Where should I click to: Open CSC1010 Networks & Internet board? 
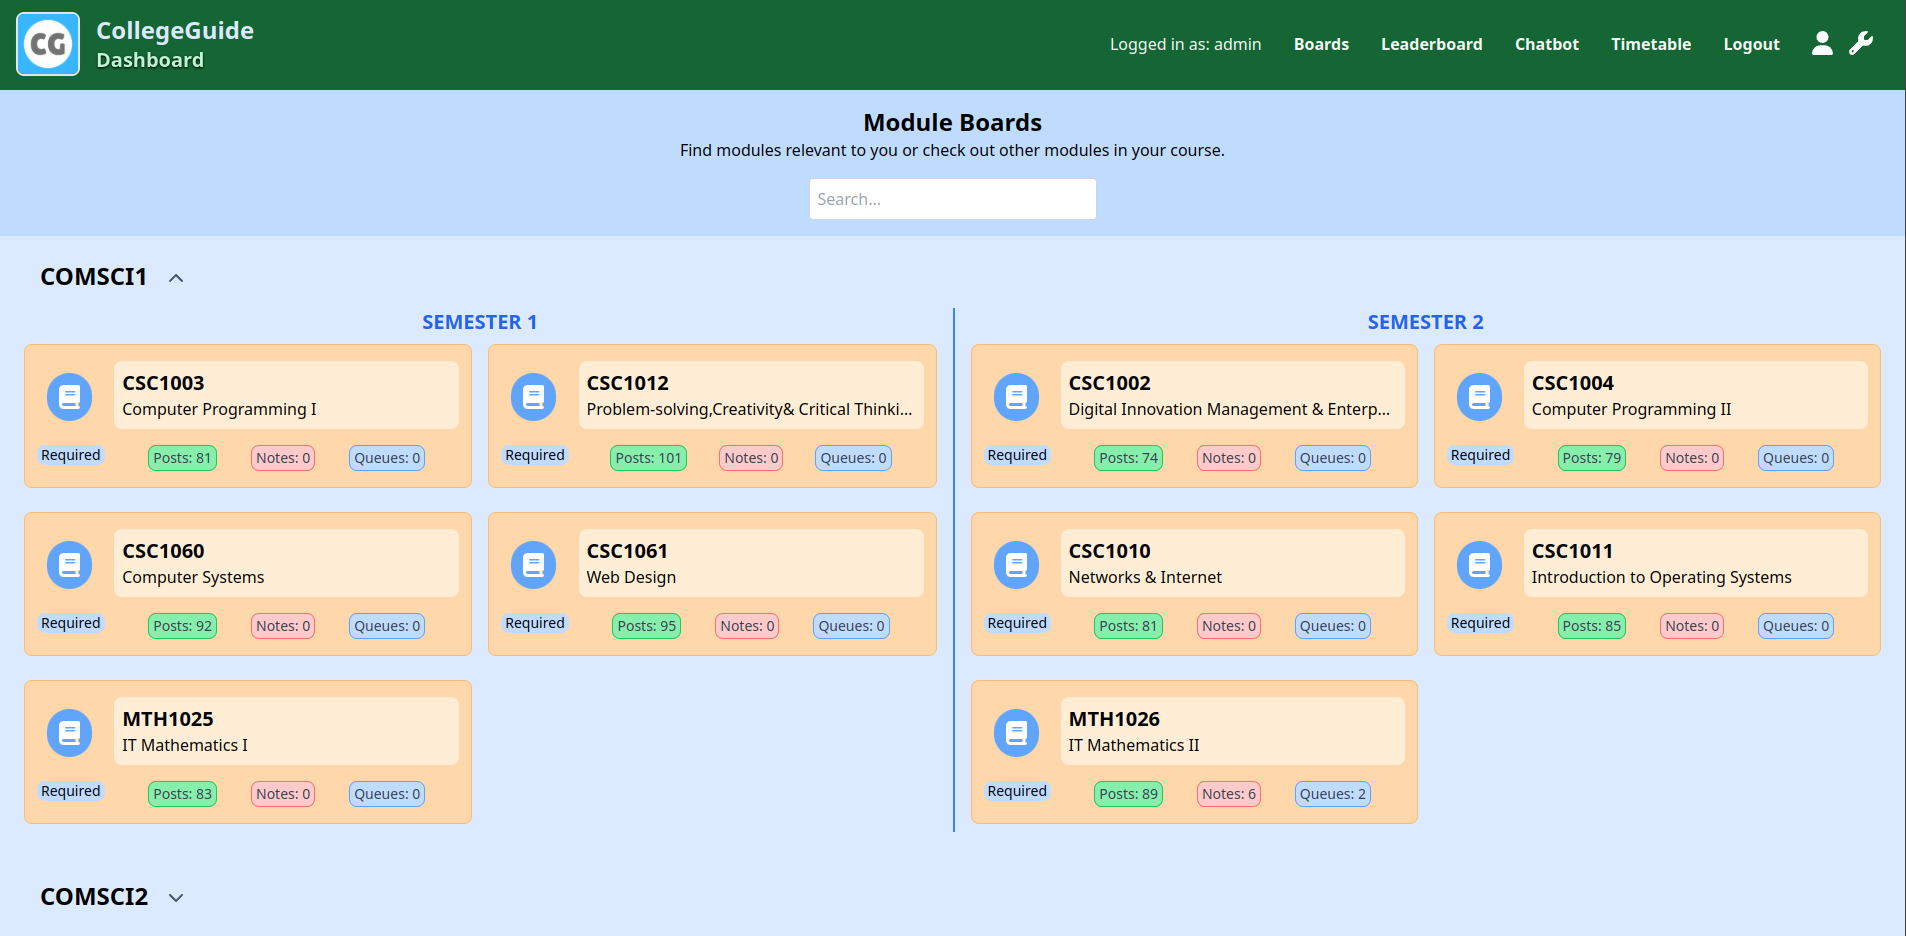[x=1232, y=563]
